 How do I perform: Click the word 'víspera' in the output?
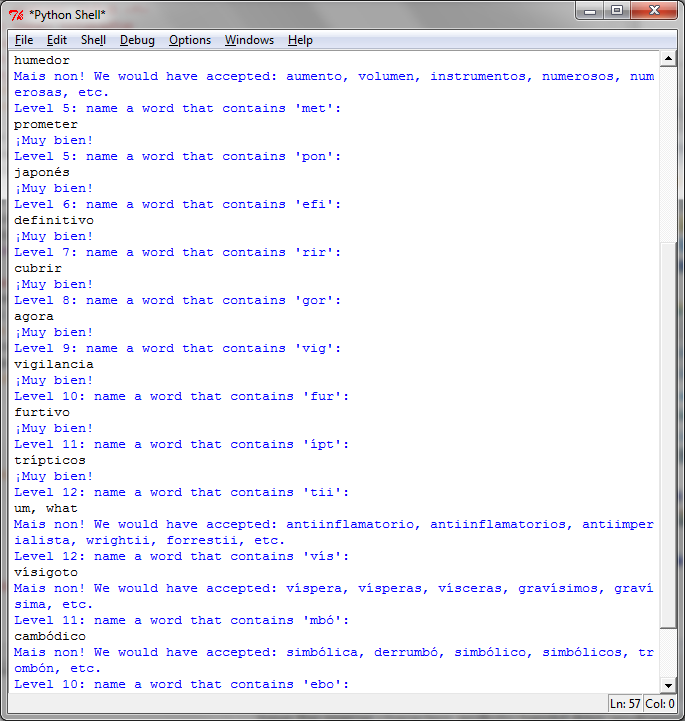pyautogui.click(x=314, y=589)
